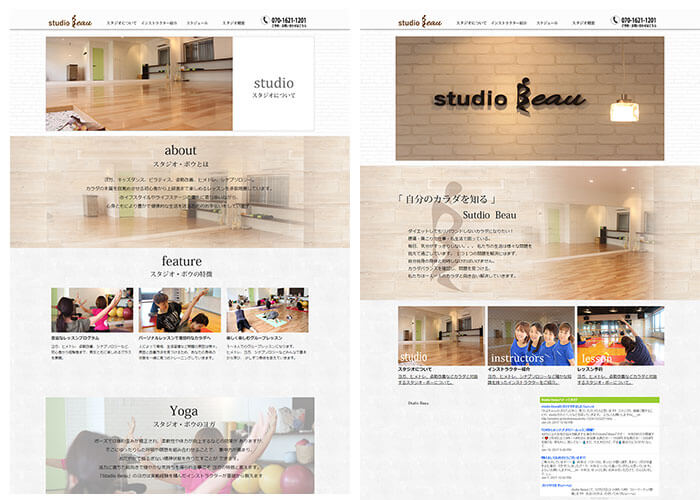Click the studio Beau logo on right page

click(420, 21)
